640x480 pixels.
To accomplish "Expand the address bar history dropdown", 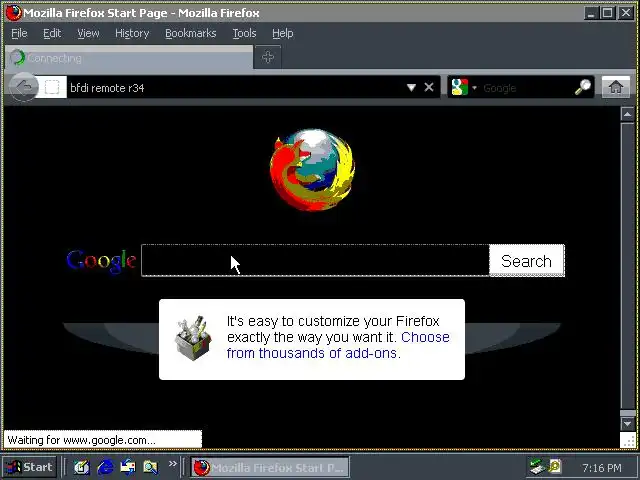I will [x=411, y=87].
